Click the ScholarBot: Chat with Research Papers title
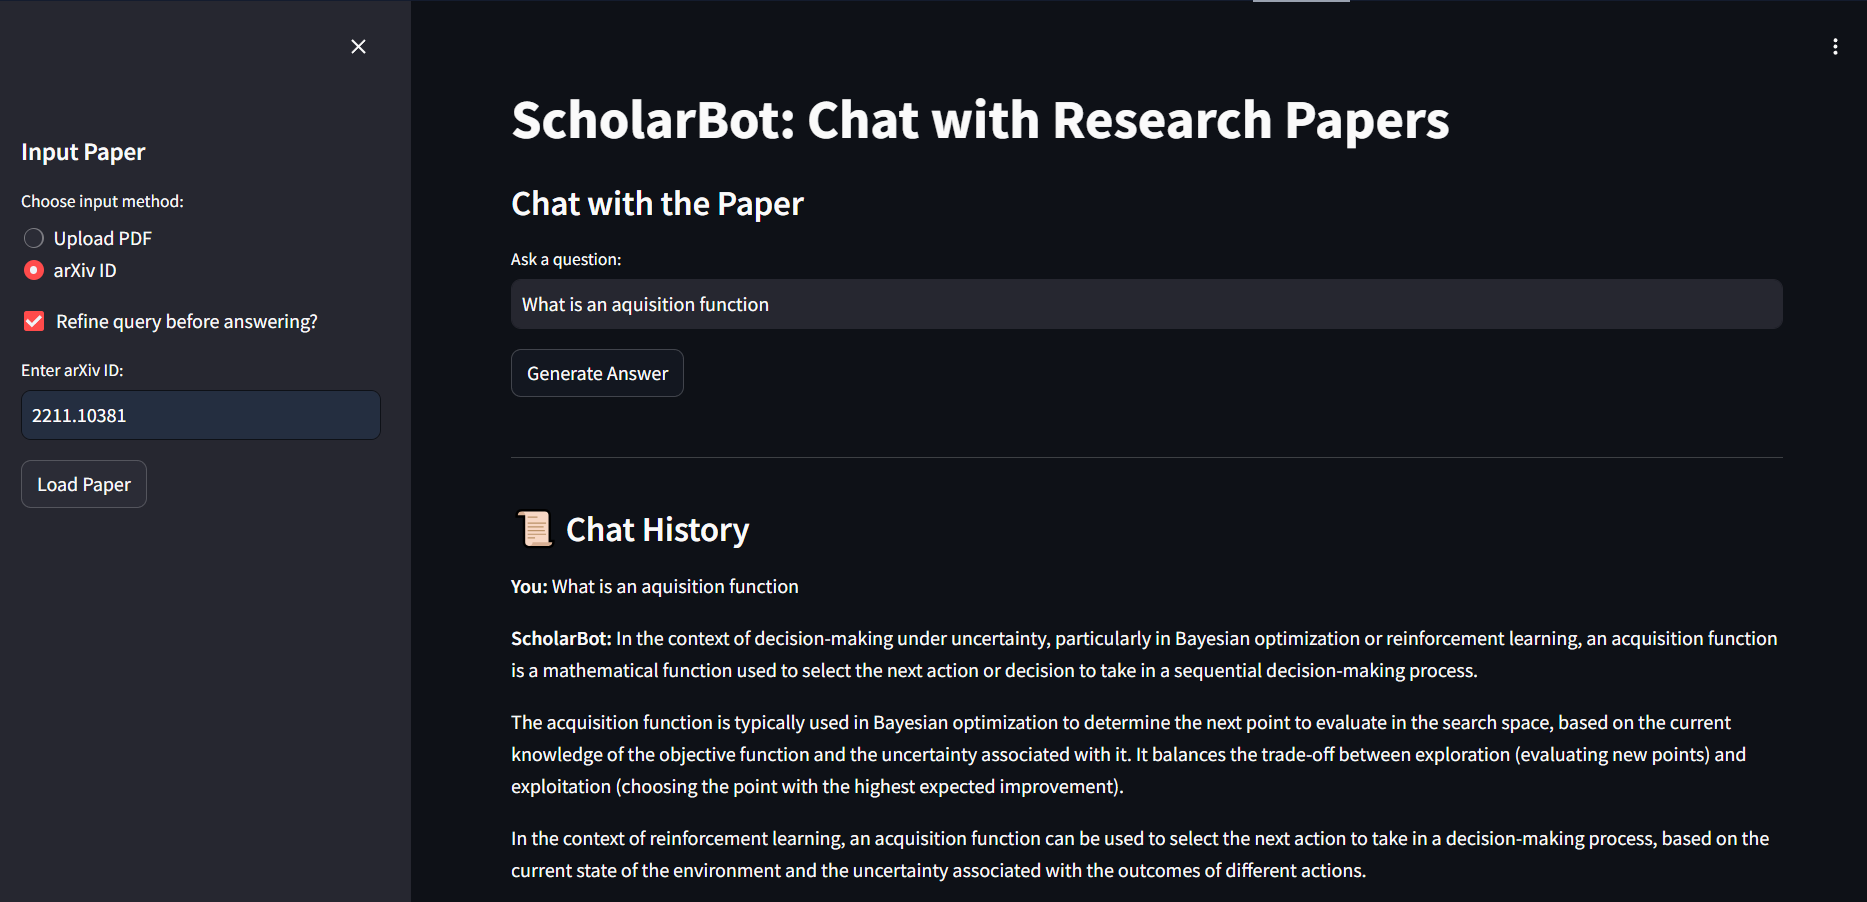 [x=980, y=120]
